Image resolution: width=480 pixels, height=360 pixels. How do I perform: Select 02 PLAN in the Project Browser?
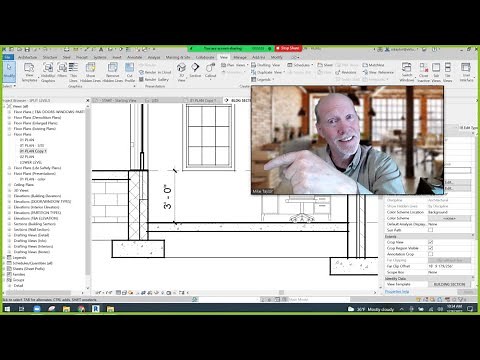(27, 157)
